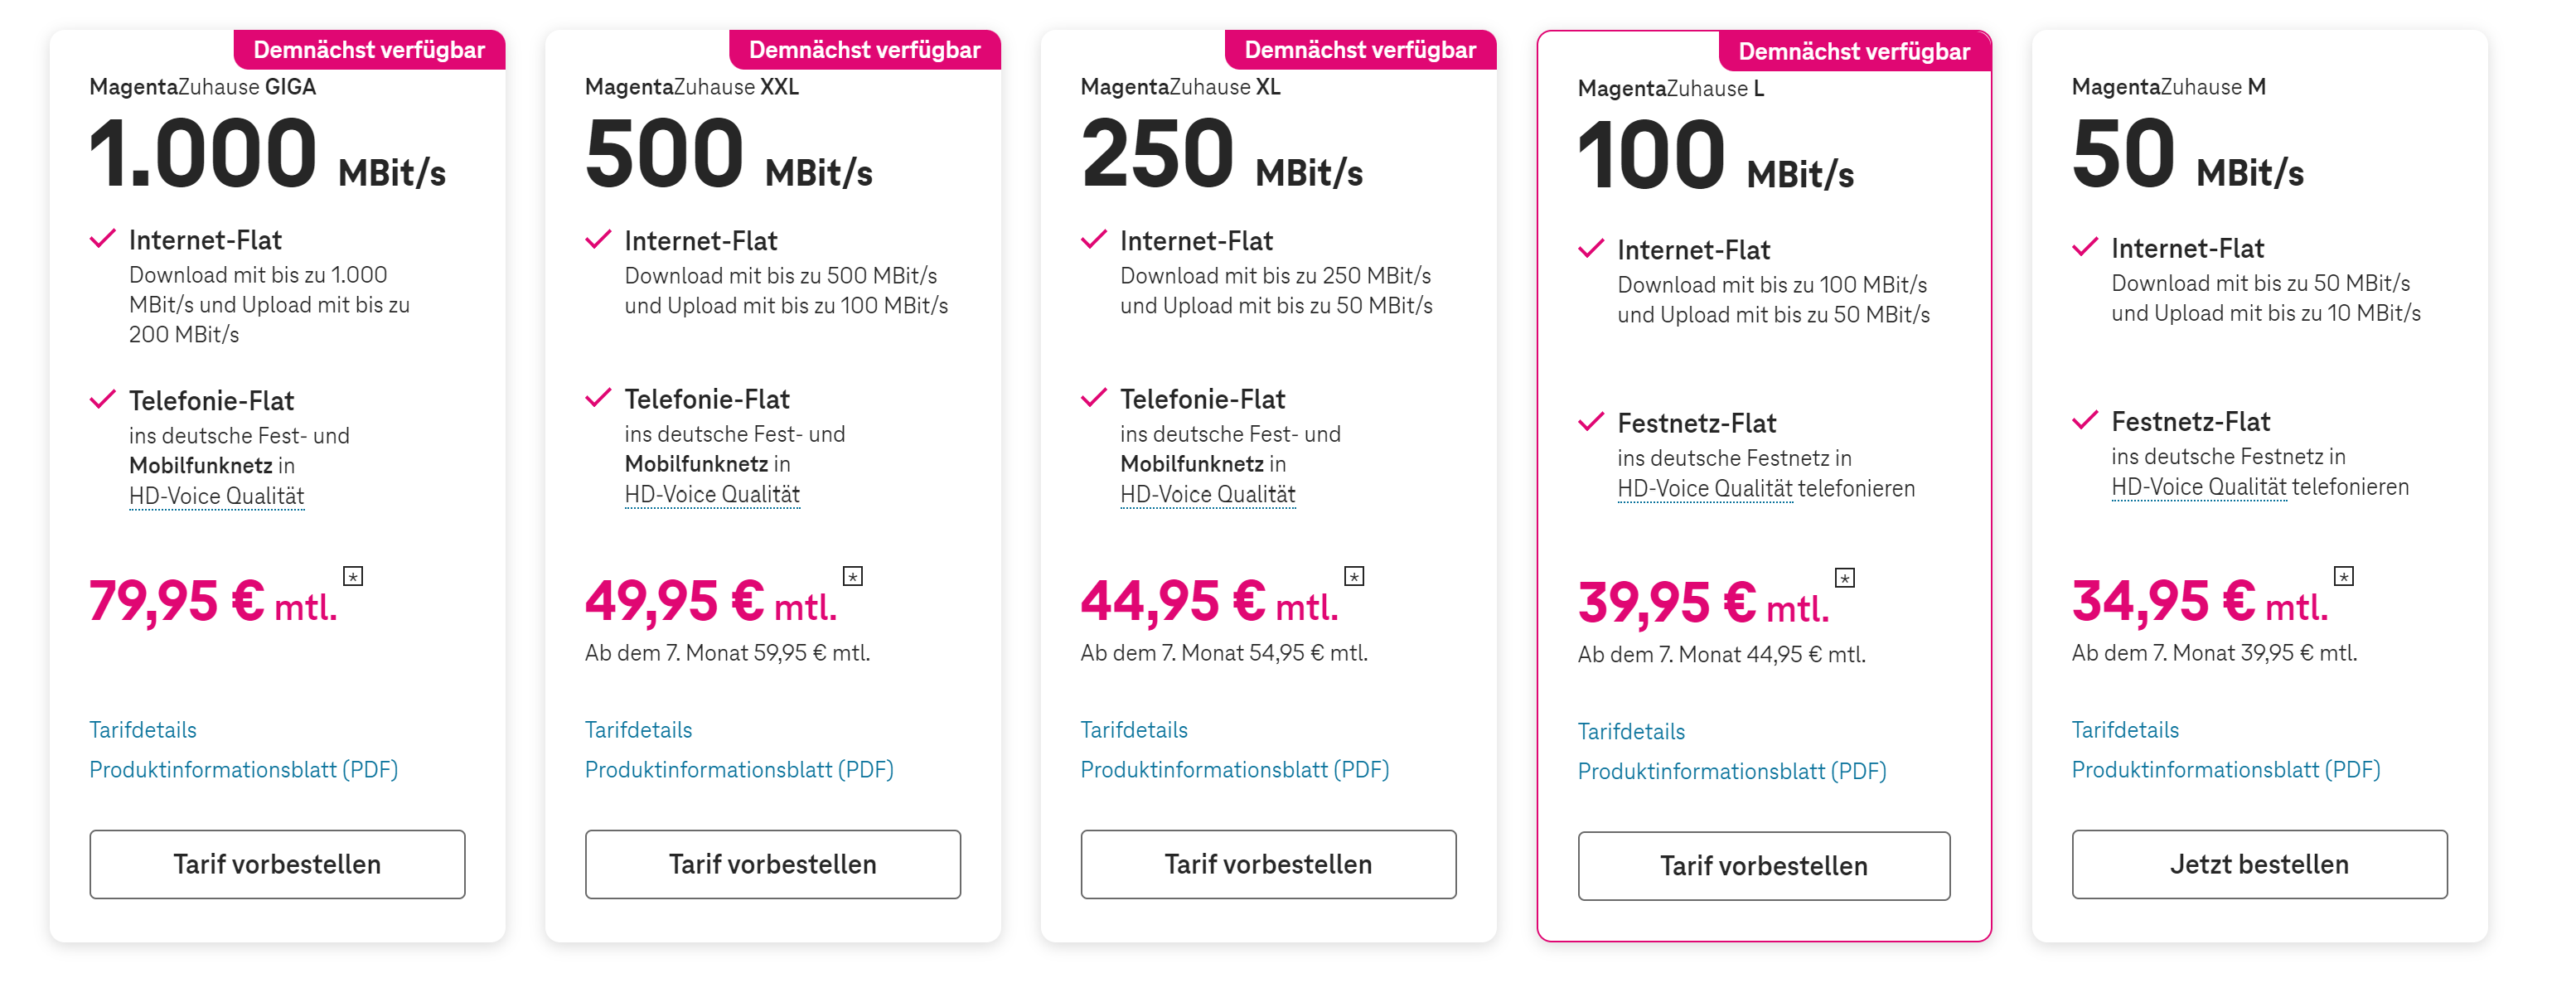
Task: Open Produktinformationsblatt PDF for XXL tariff
Action: [739, 770]
